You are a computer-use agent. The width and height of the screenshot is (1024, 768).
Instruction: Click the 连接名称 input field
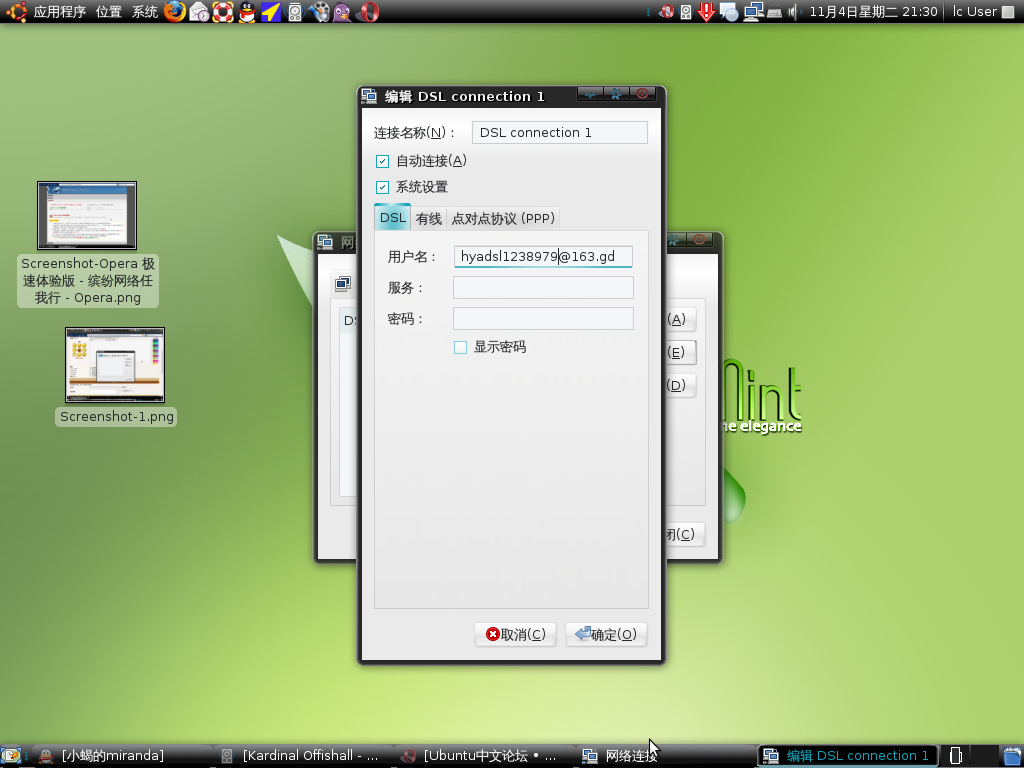[560, 133]
